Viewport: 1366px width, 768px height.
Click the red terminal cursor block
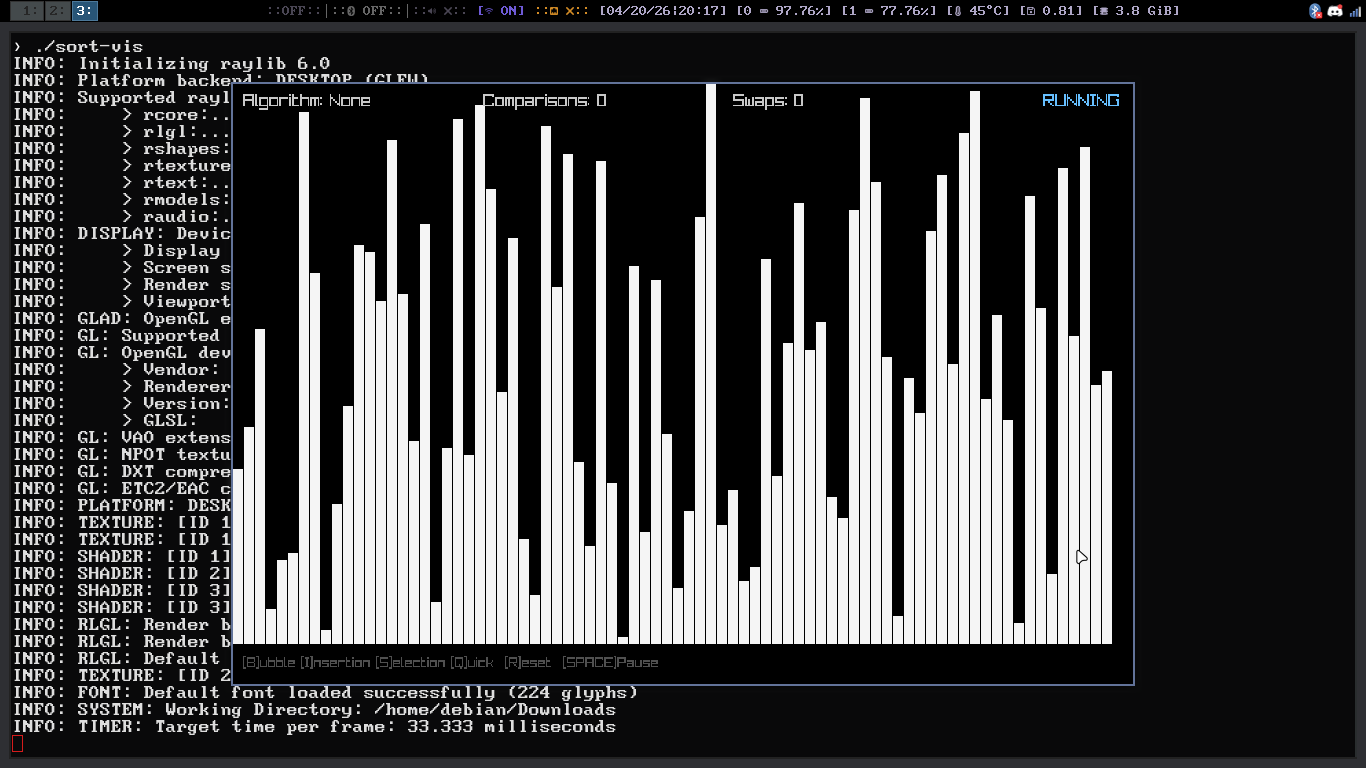pyautogui.click(x=17, y=743)
